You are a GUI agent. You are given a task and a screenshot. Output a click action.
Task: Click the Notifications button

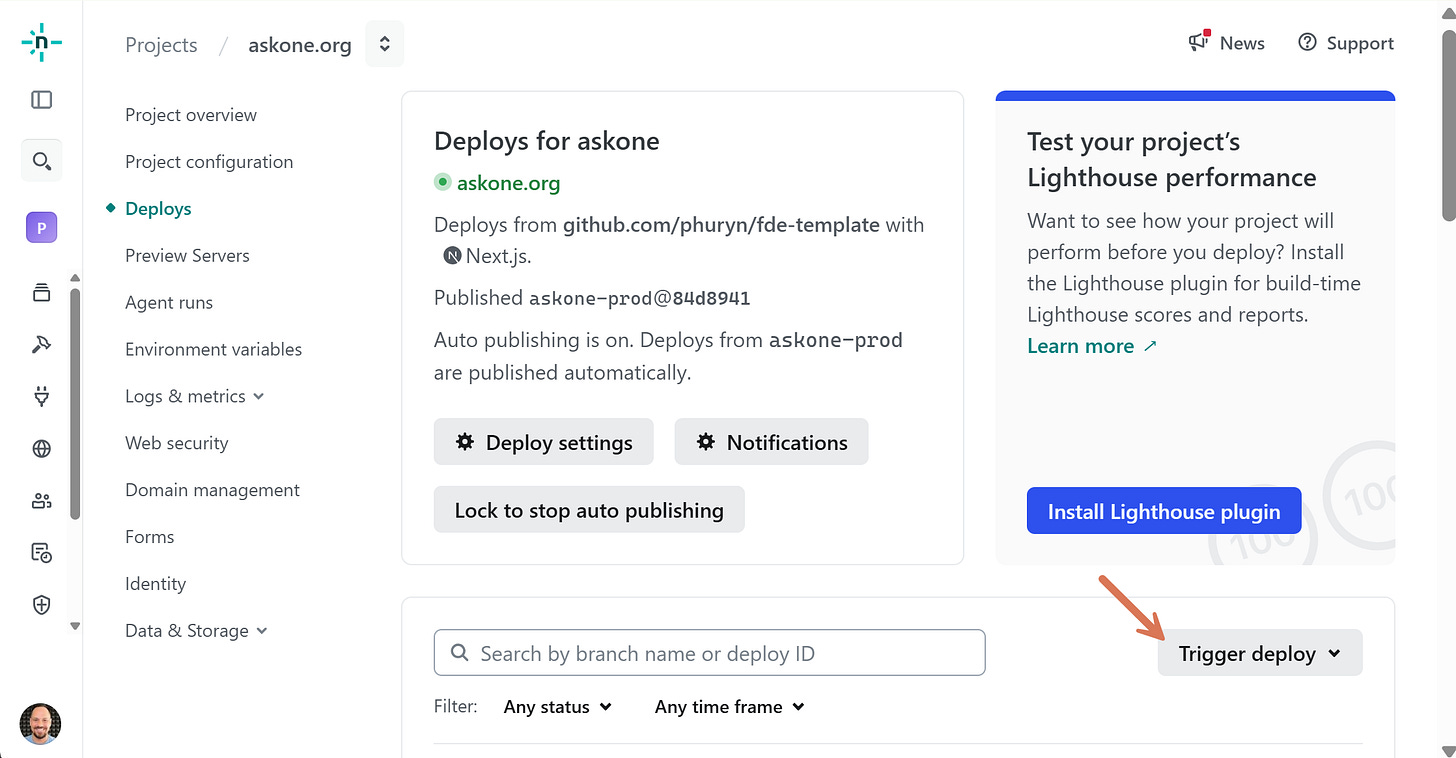click(772, 441)
